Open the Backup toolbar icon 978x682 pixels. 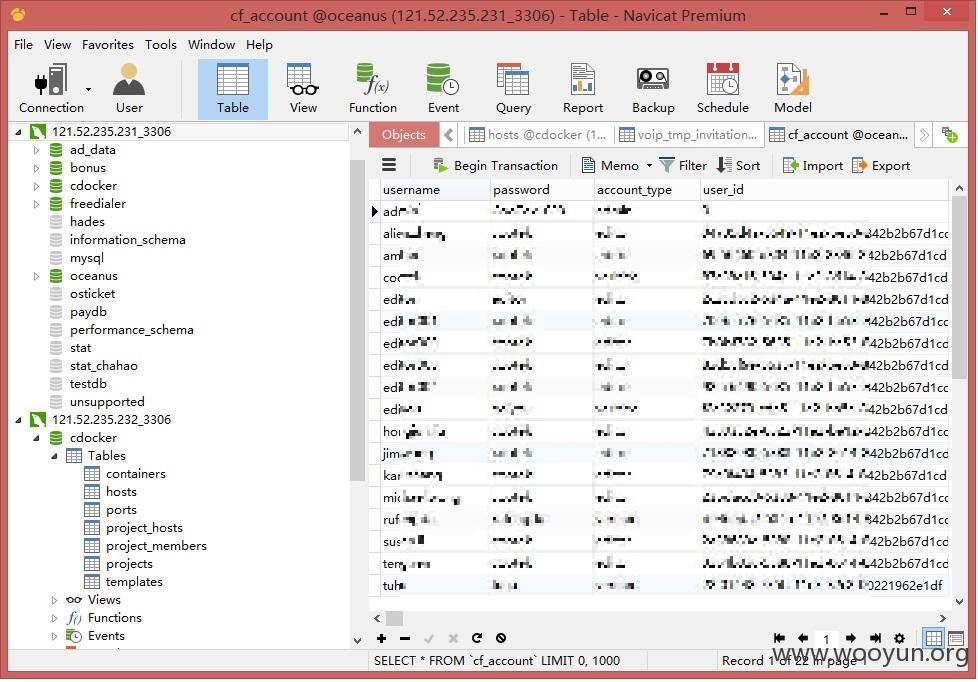[653, 89]
